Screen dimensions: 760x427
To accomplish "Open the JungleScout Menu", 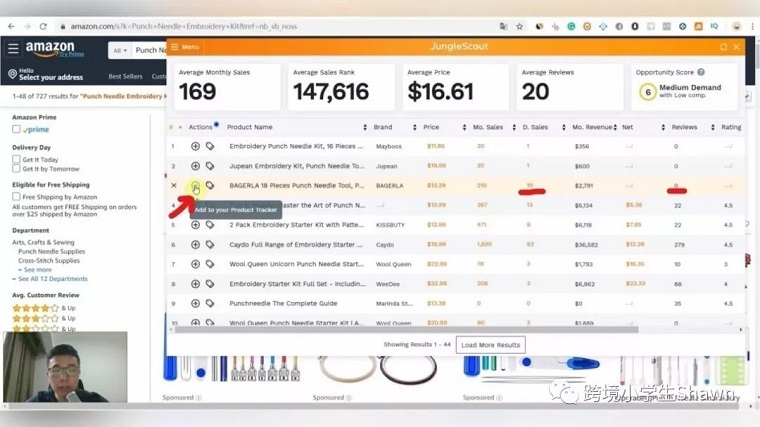I will 185,47.
